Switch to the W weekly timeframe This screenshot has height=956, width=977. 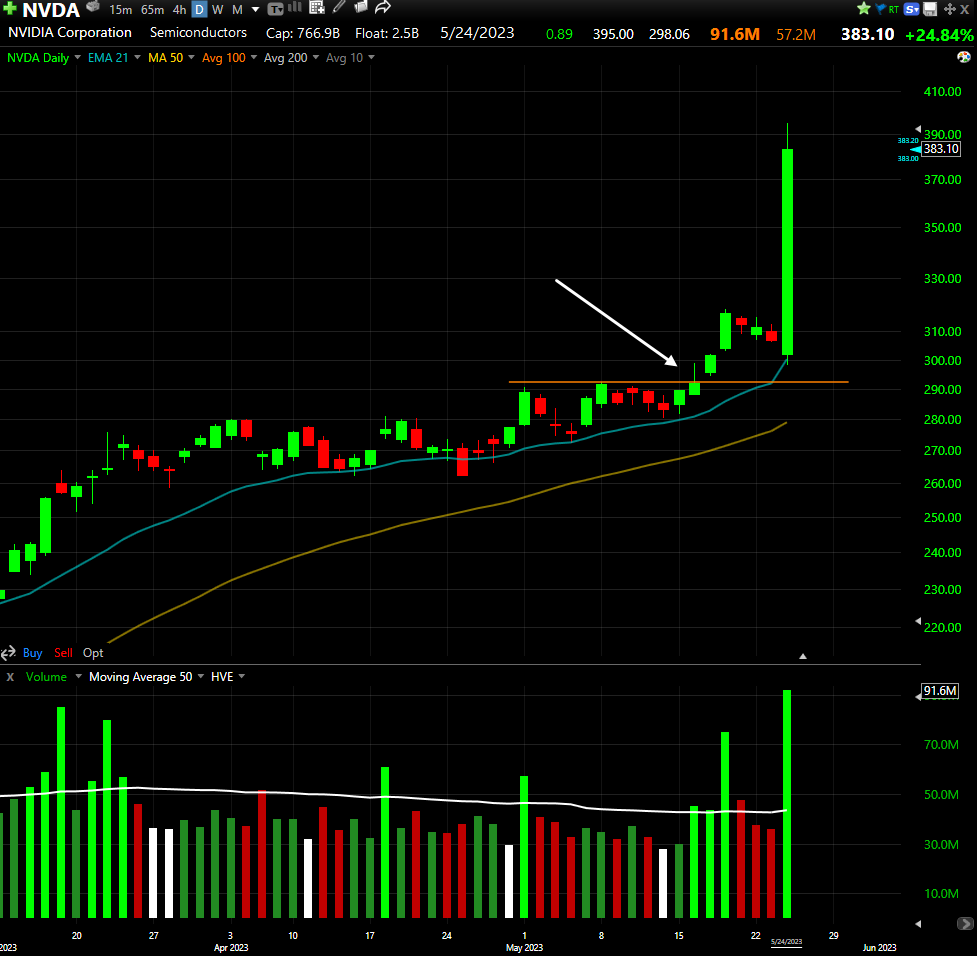[217, 9]
